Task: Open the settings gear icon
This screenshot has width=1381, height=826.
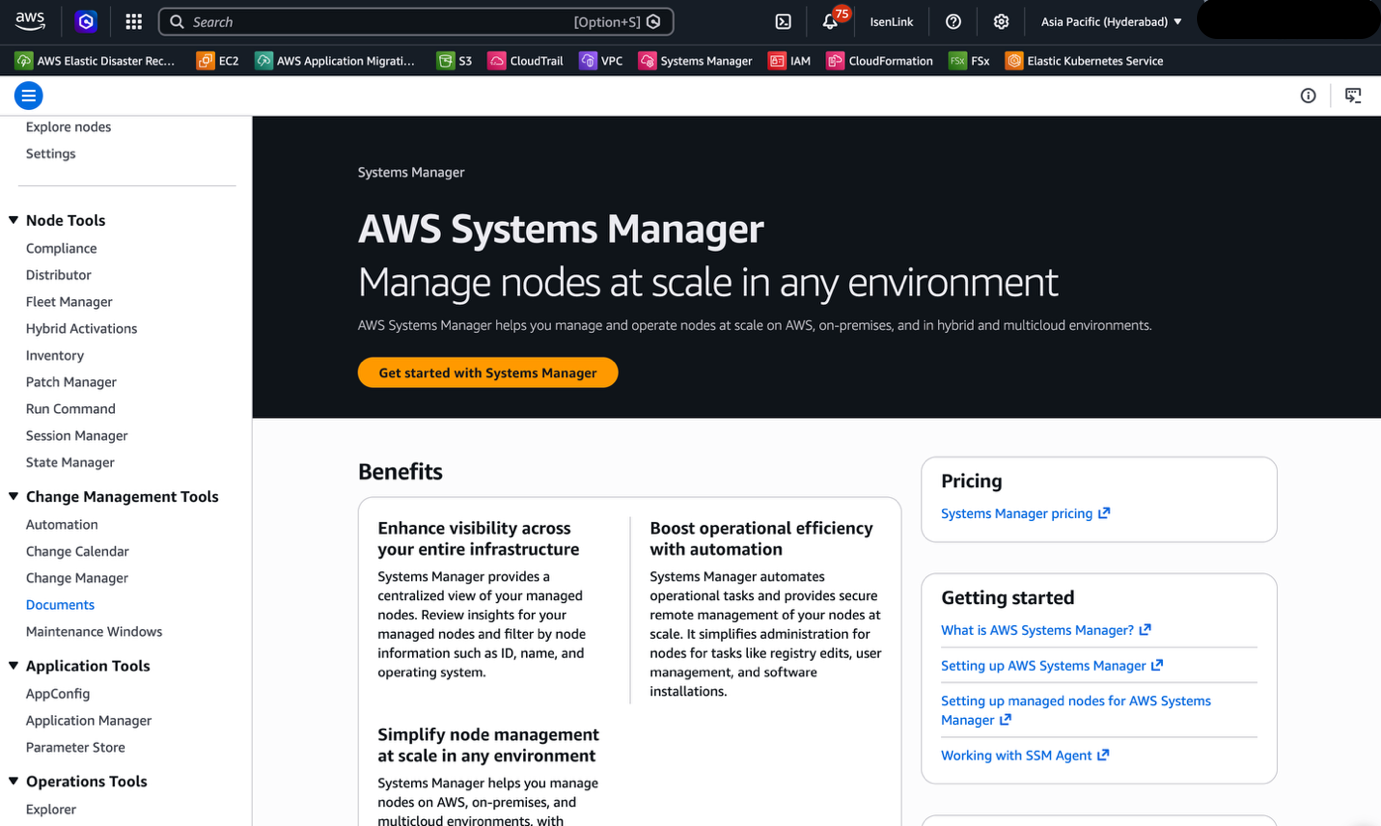Action: 1001,21
